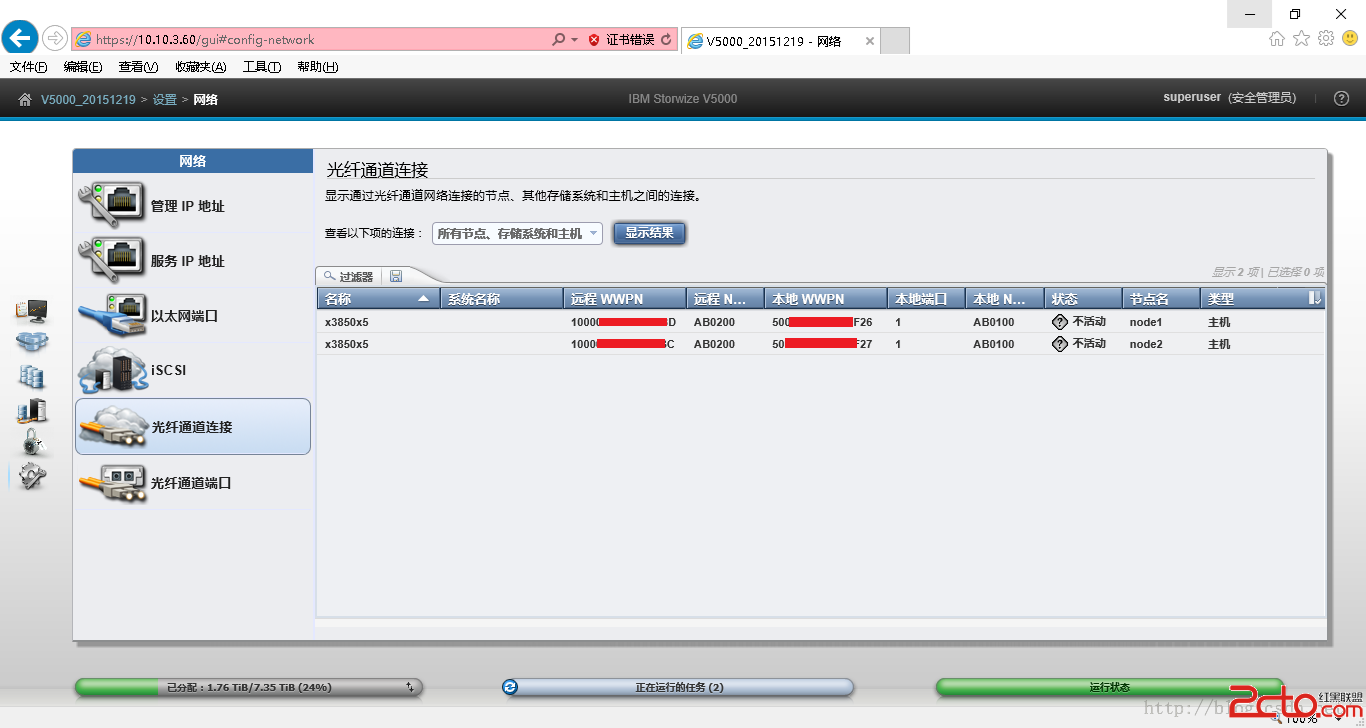Viewport: 1366px width, 728px height.
Task: Open favorites star icon
Action: click(x=1301, y=38)
